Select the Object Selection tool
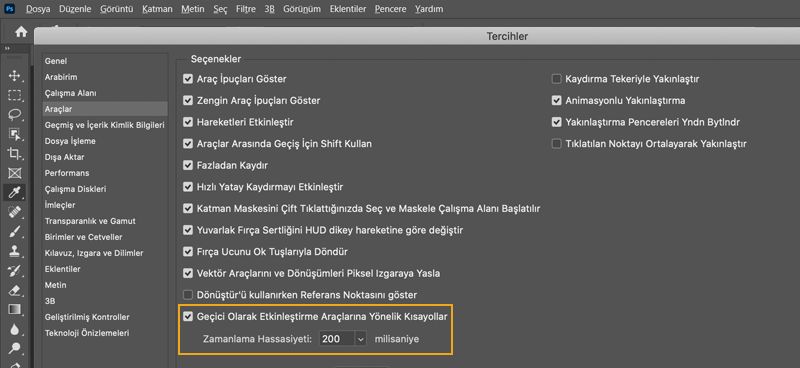Image resolution: width=800 pixels, height=368 pixels. [14, 134]
